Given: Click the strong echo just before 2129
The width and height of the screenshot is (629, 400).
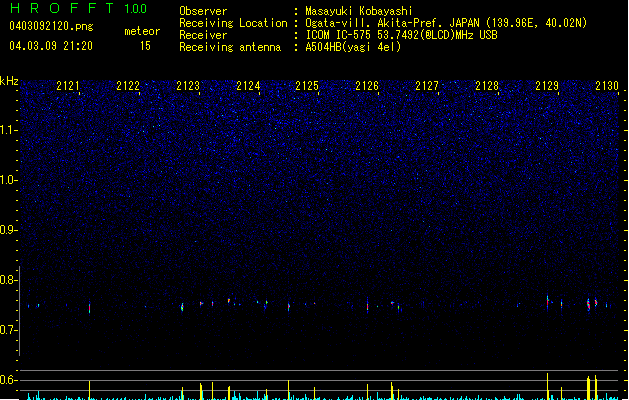Looking at the screenshot, I should [x=548, y=302].
